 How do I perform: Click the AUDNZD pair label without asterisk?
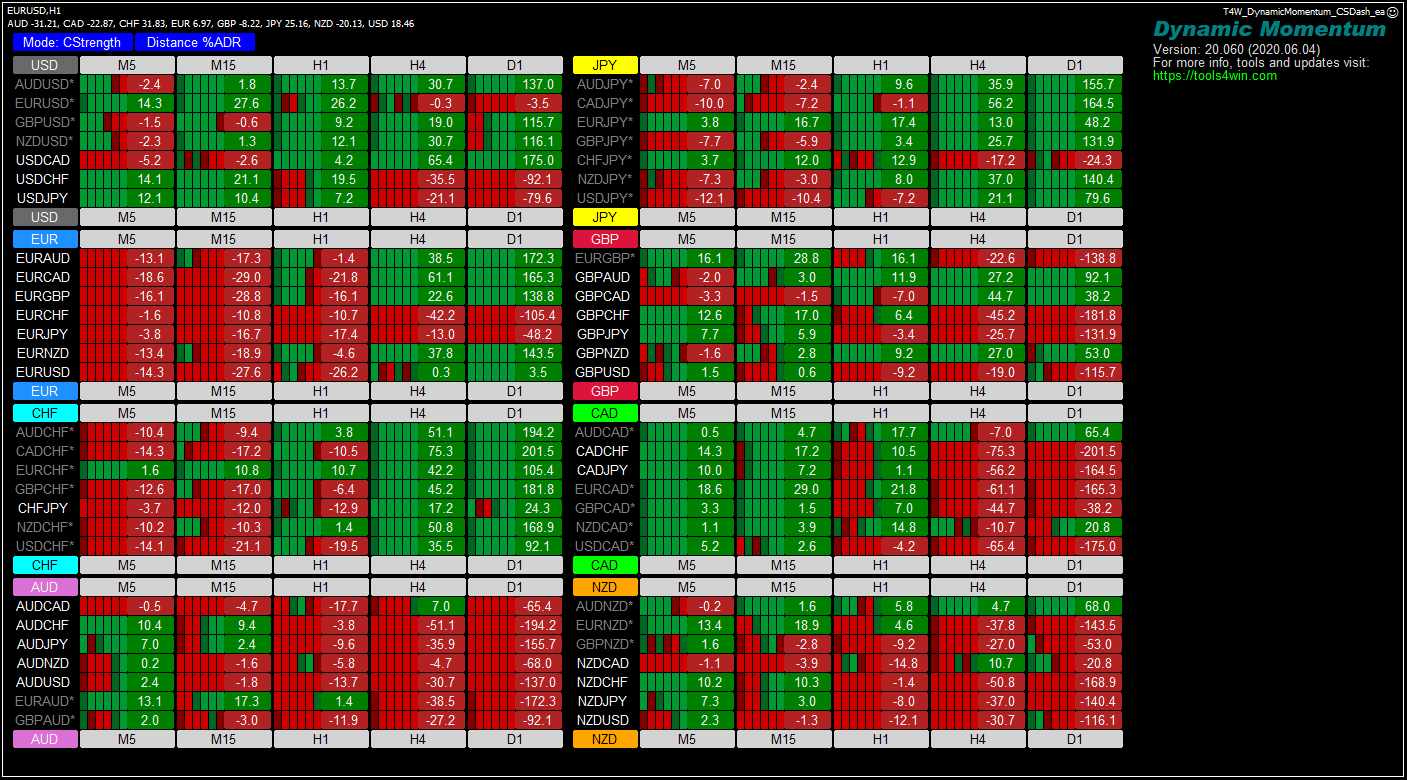point(42,663)
